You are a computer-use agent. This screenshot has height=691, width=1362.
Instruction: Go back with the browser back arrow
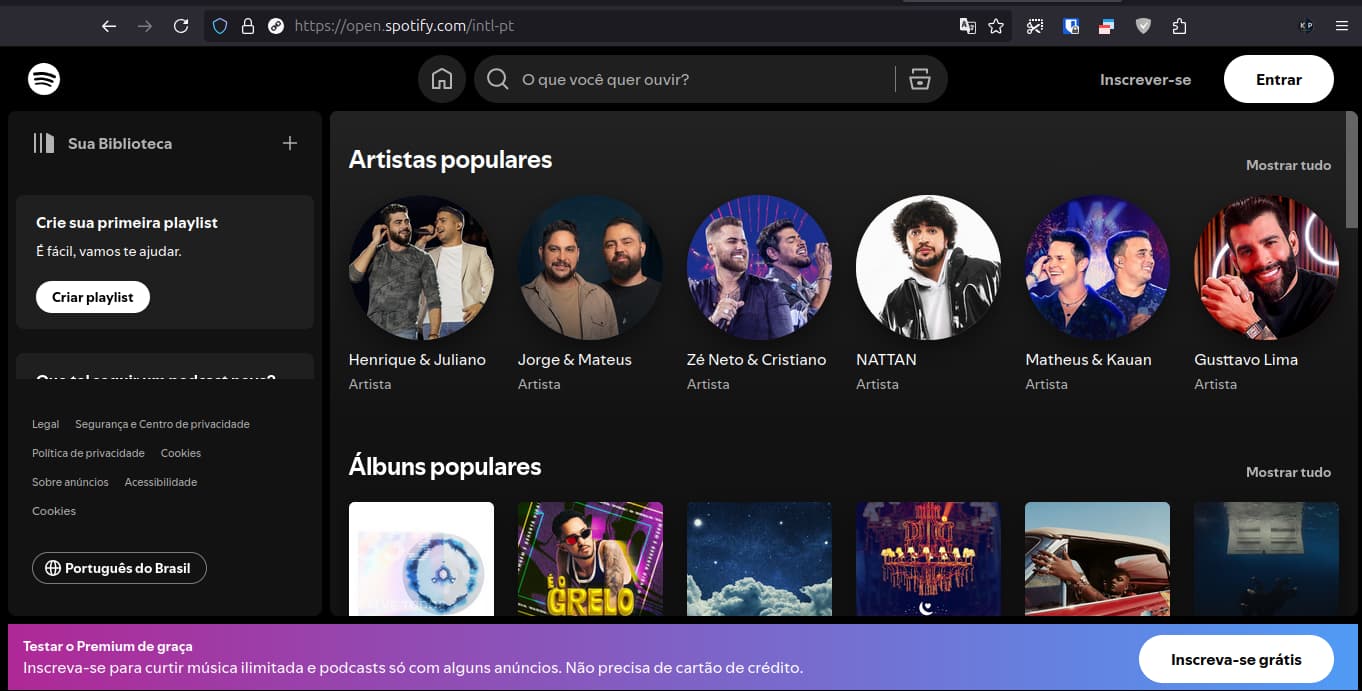[109, 26]
